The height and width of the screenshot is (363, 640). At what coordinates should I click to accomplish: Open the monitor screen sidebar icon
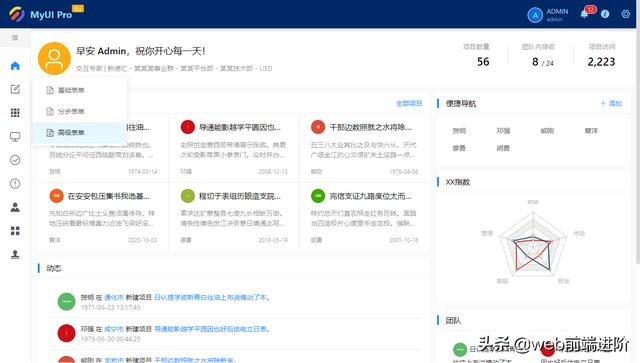pyautogui.click(x=15, y=137)
